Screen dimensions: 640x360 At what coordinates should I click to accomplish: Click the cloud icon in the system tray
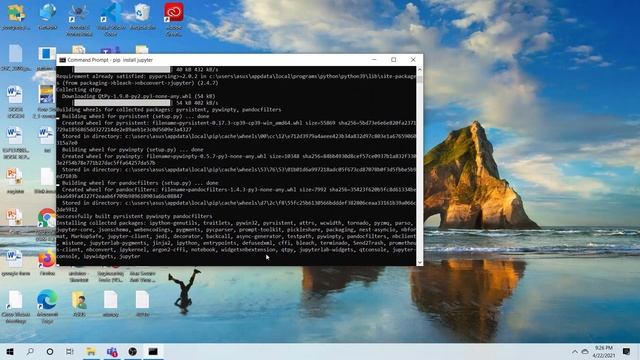pos(585,351)
